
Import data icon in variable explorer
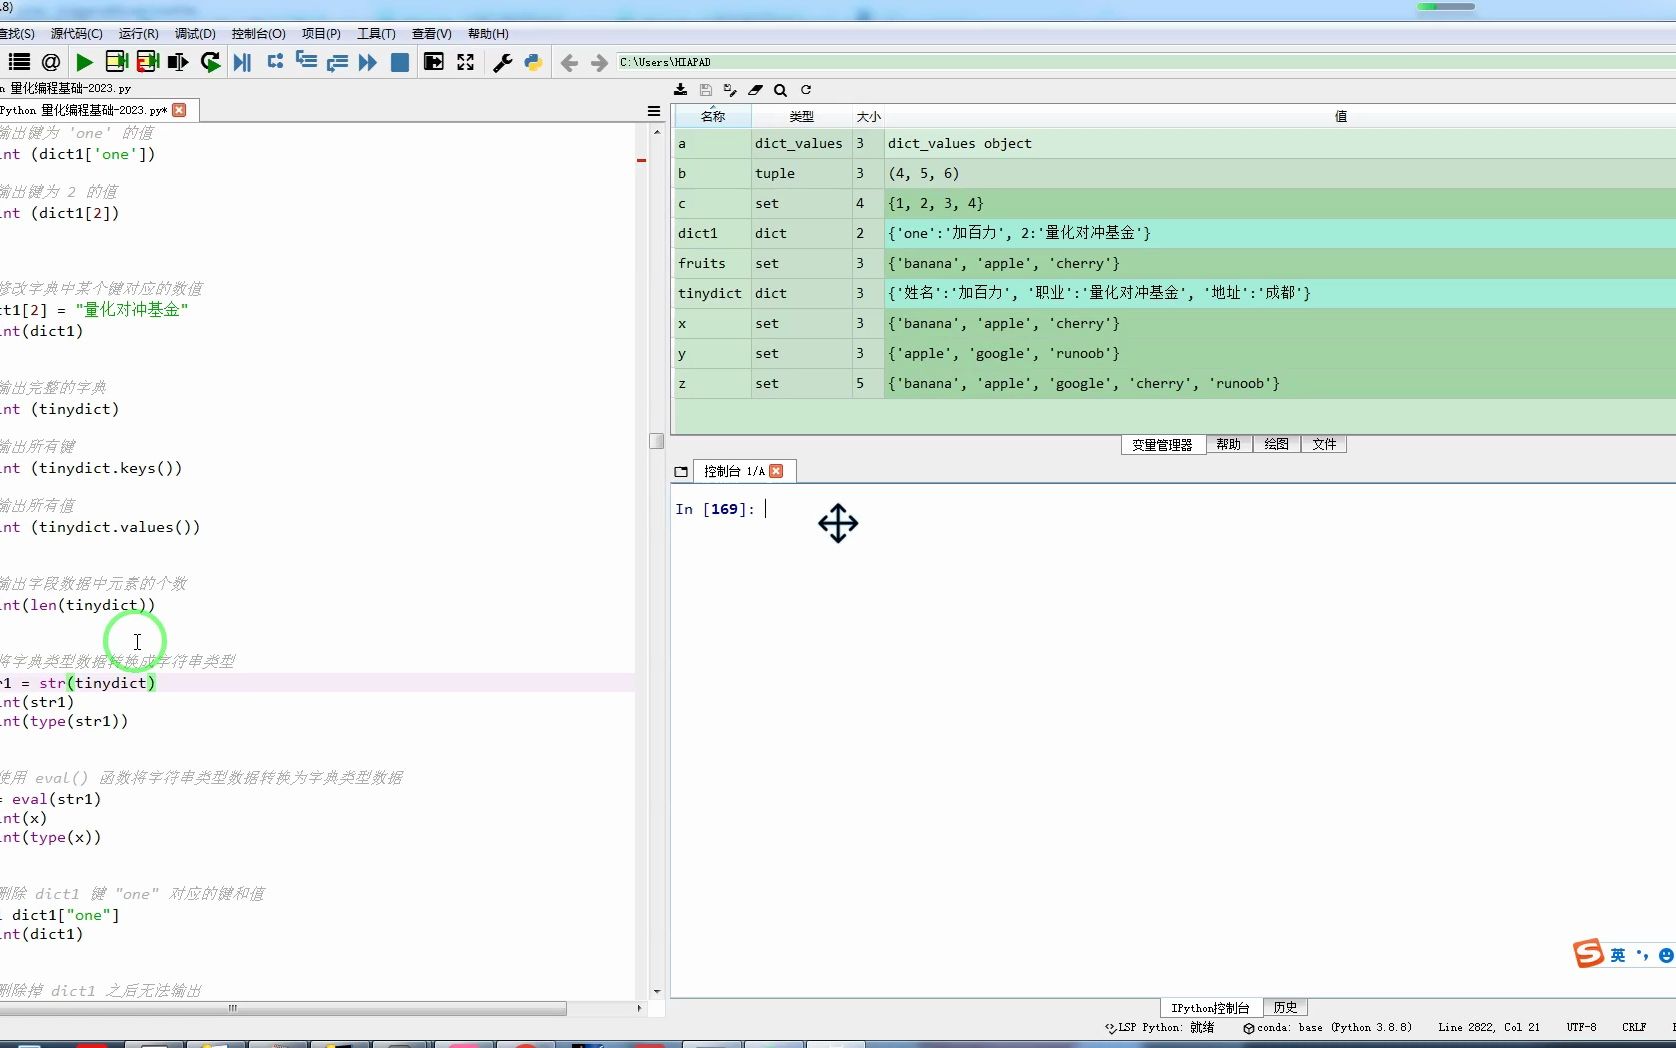click(x=680, y=90)
